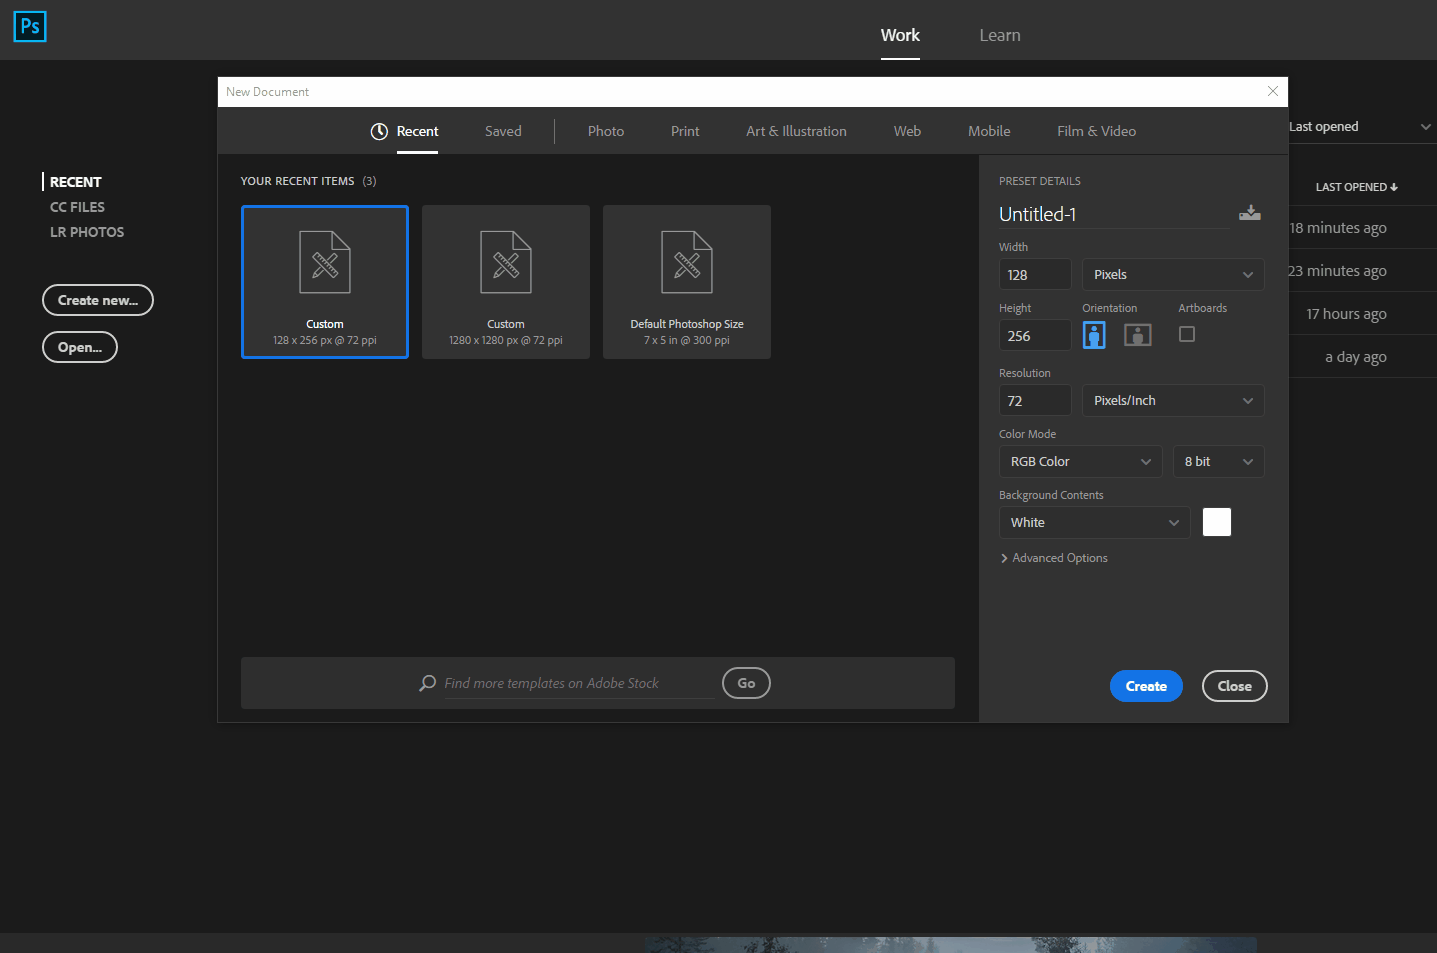1437x953 pixels.
Task: Click the white background color swatch
Action: 1217,522
